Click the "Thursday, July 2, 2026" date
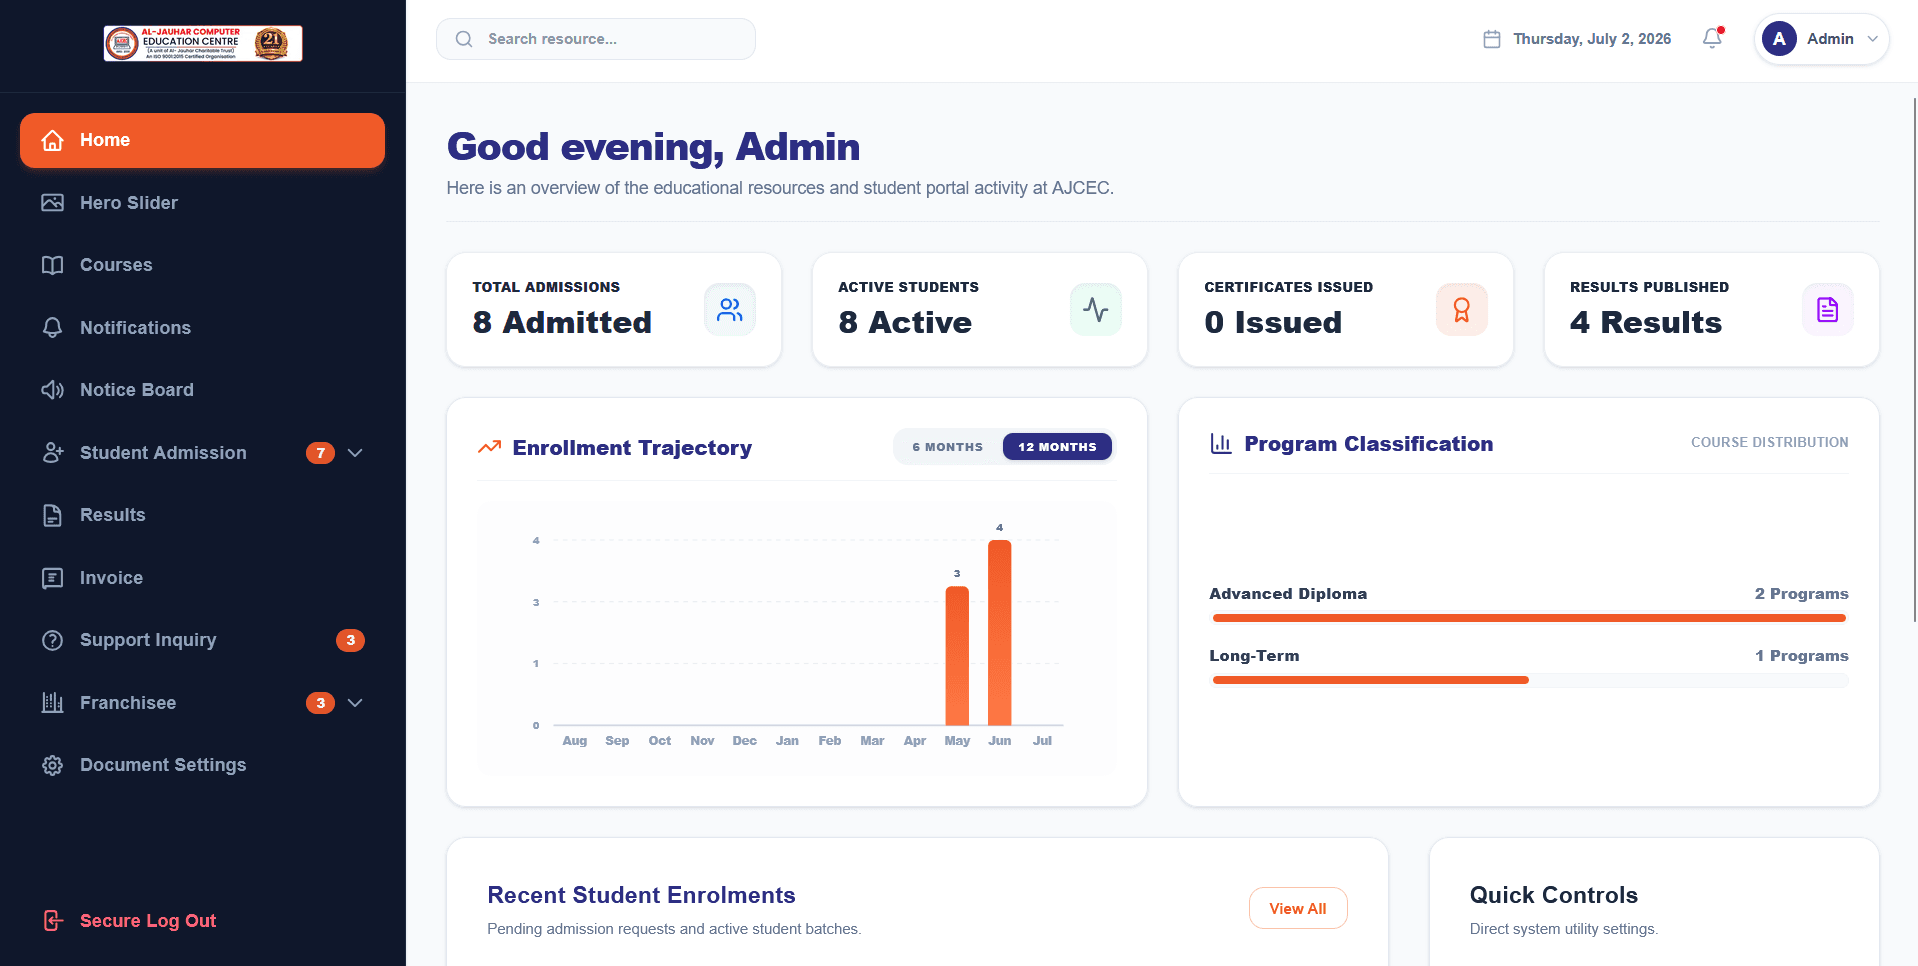Image resolution: width=1918 pixels, height=966 pixels. point(1592,39)
